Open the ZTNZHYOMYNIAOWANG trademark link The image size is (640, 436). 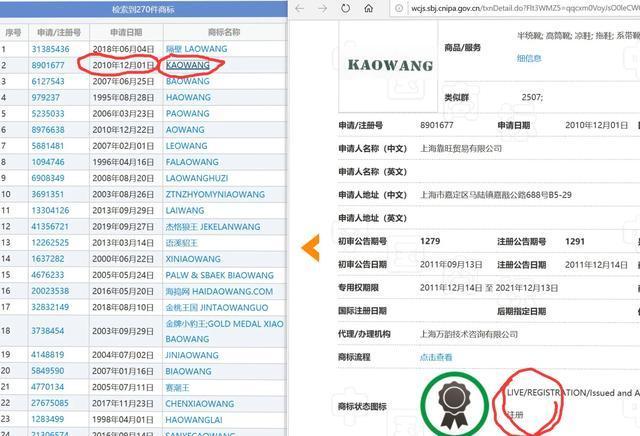[x=216, y=194]
